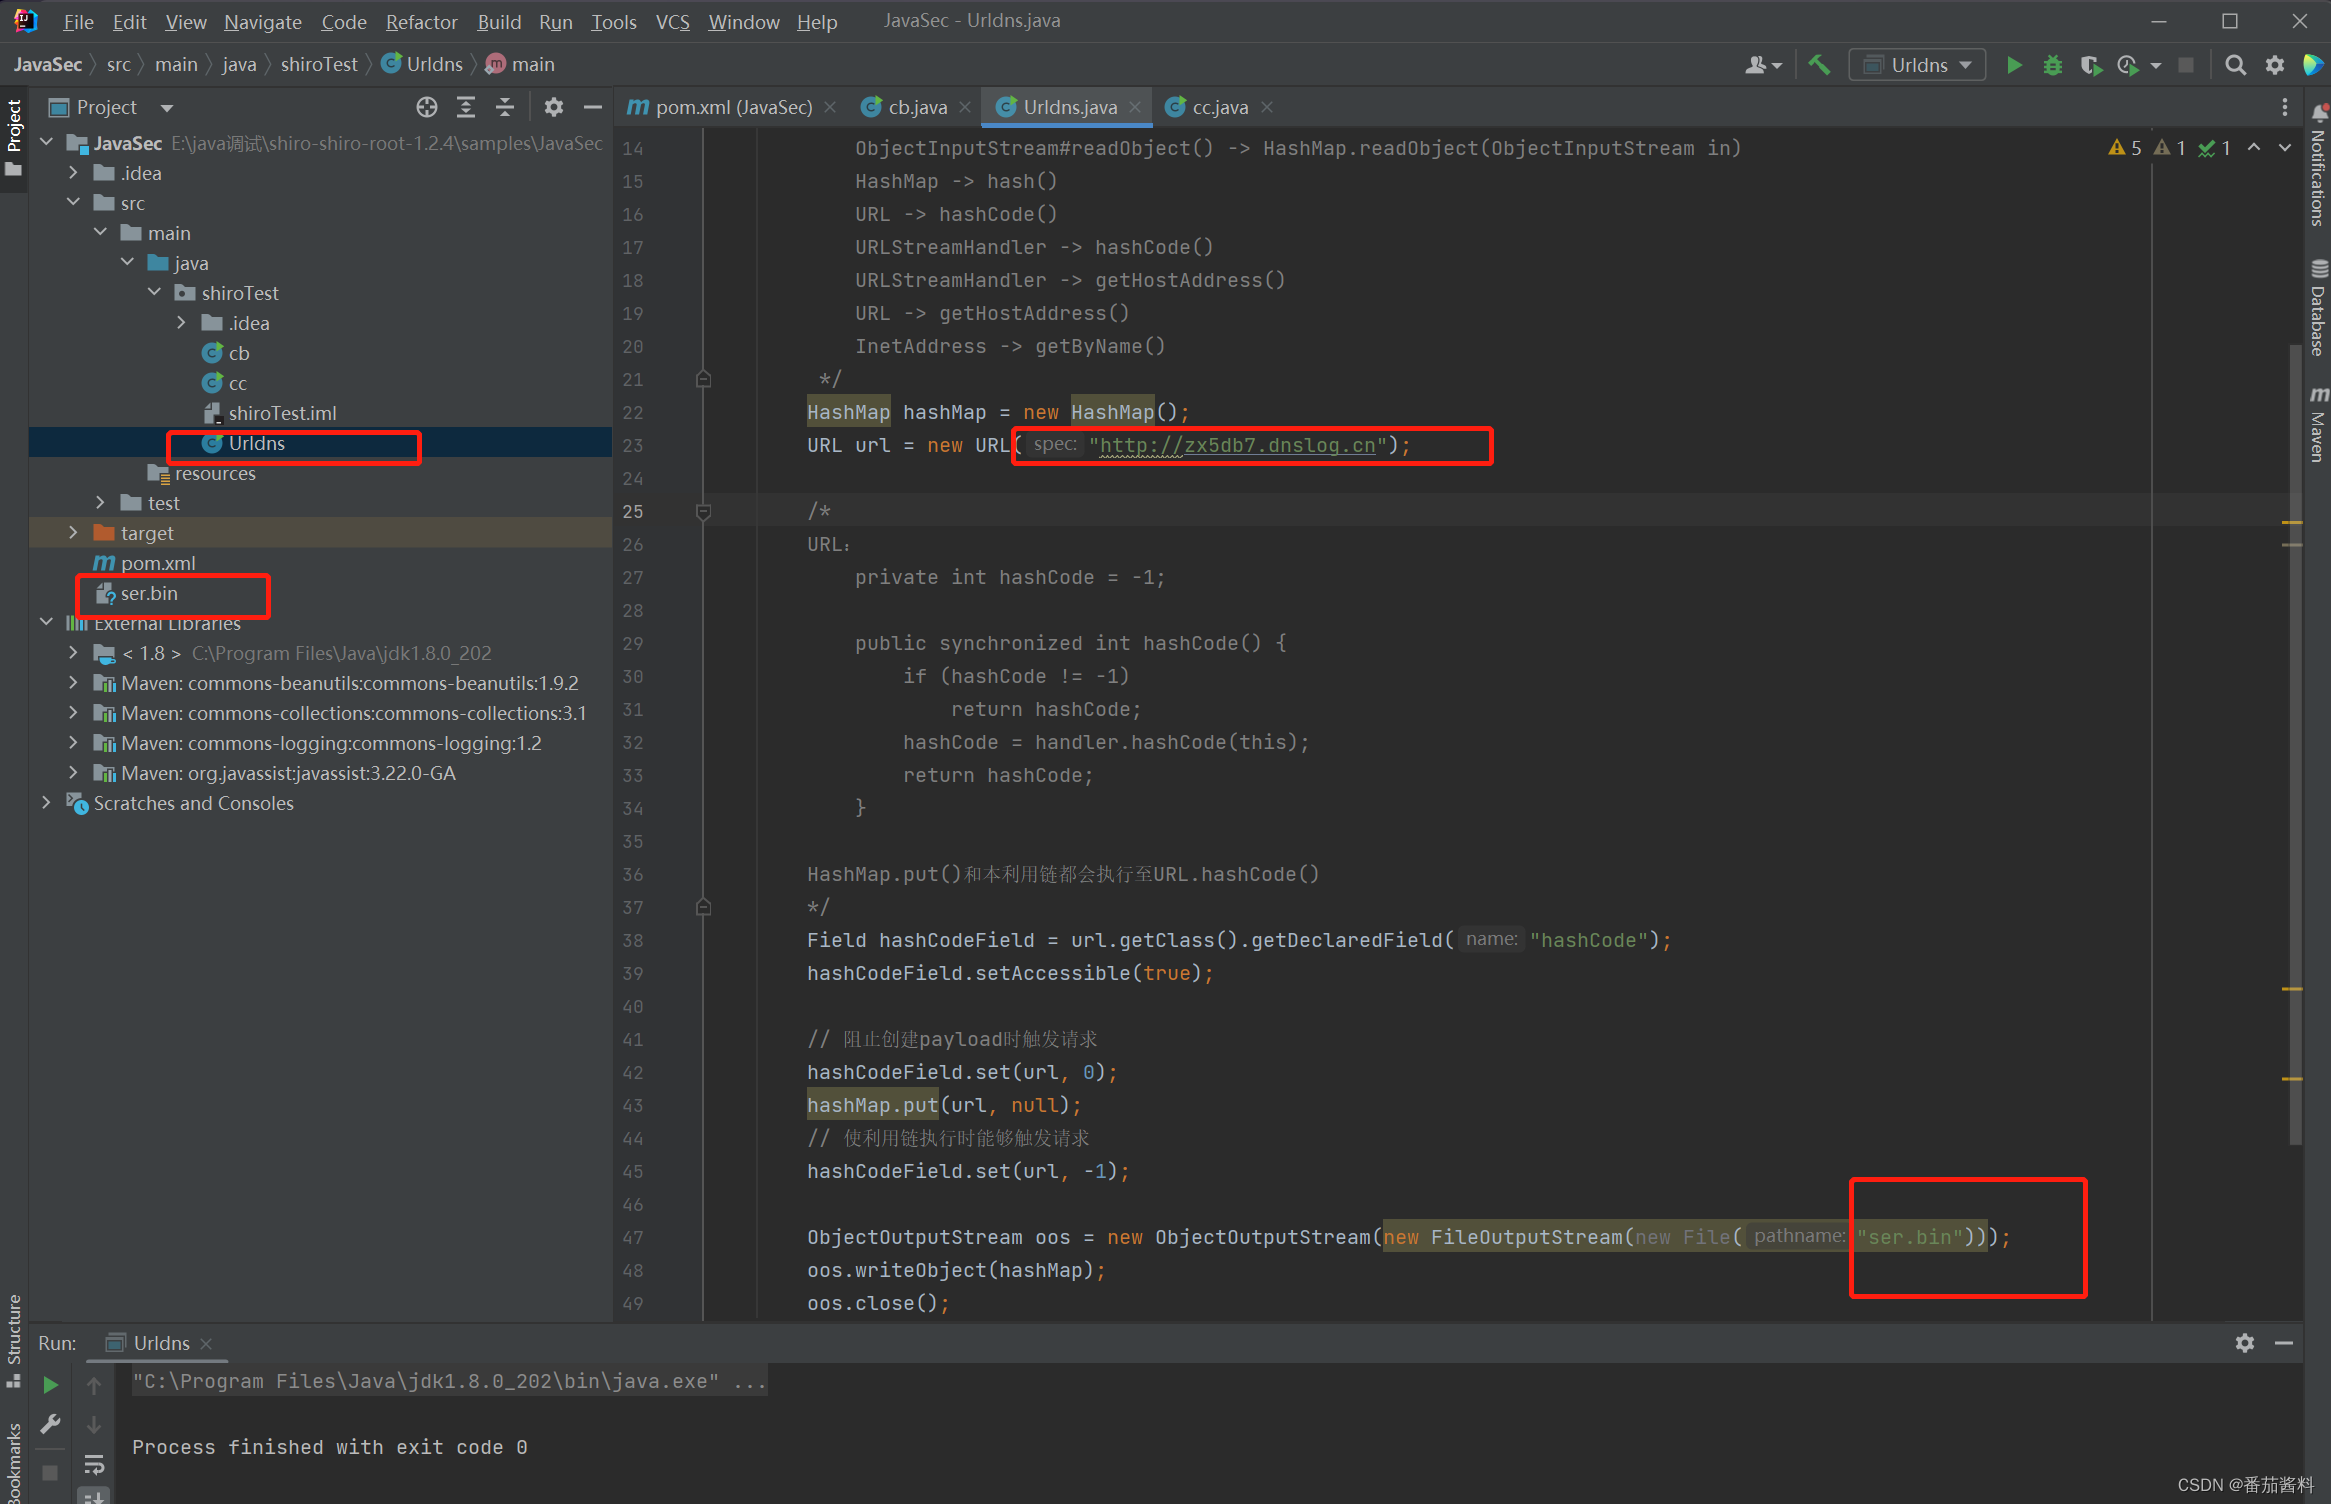Toggle soft-wrap in Run console
Screen dimensions: 2331x1504
[x=94, y=1465]
